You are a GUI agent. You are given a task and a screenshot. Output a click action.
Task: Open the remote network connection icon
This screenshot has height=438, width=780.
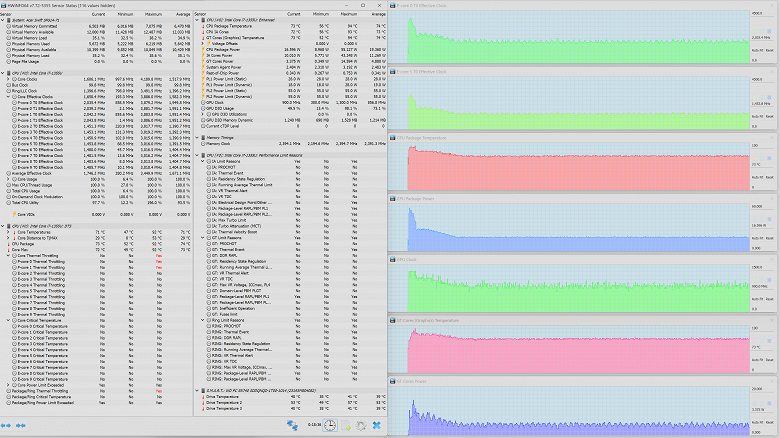point(292,425)
